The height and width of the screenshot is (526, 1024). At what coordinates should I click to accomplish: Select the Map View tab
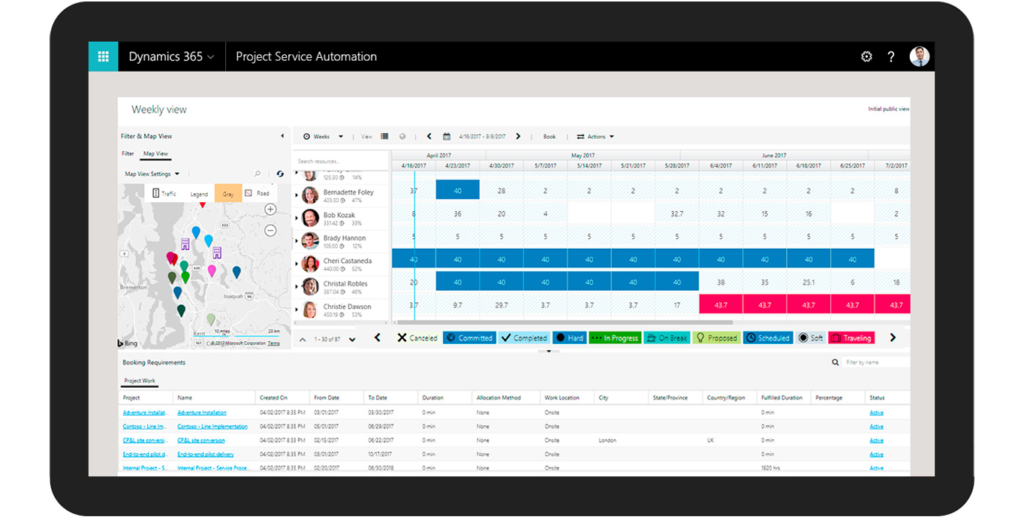tap(155, 154)
